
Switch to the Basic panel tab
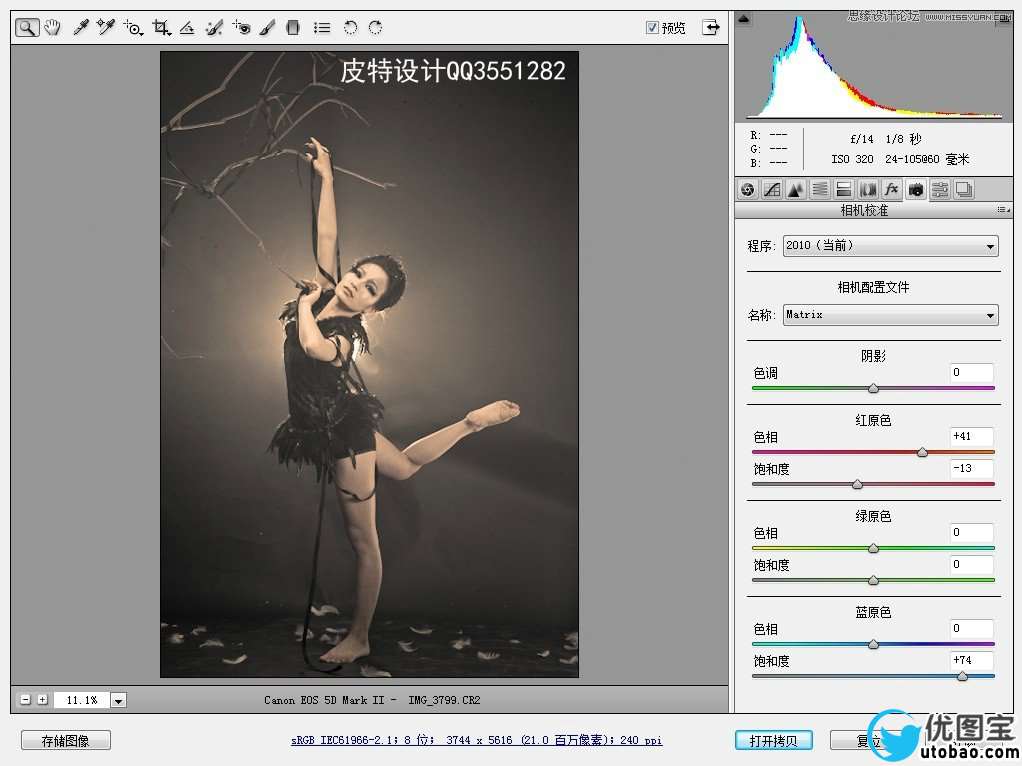coord(748,190)
